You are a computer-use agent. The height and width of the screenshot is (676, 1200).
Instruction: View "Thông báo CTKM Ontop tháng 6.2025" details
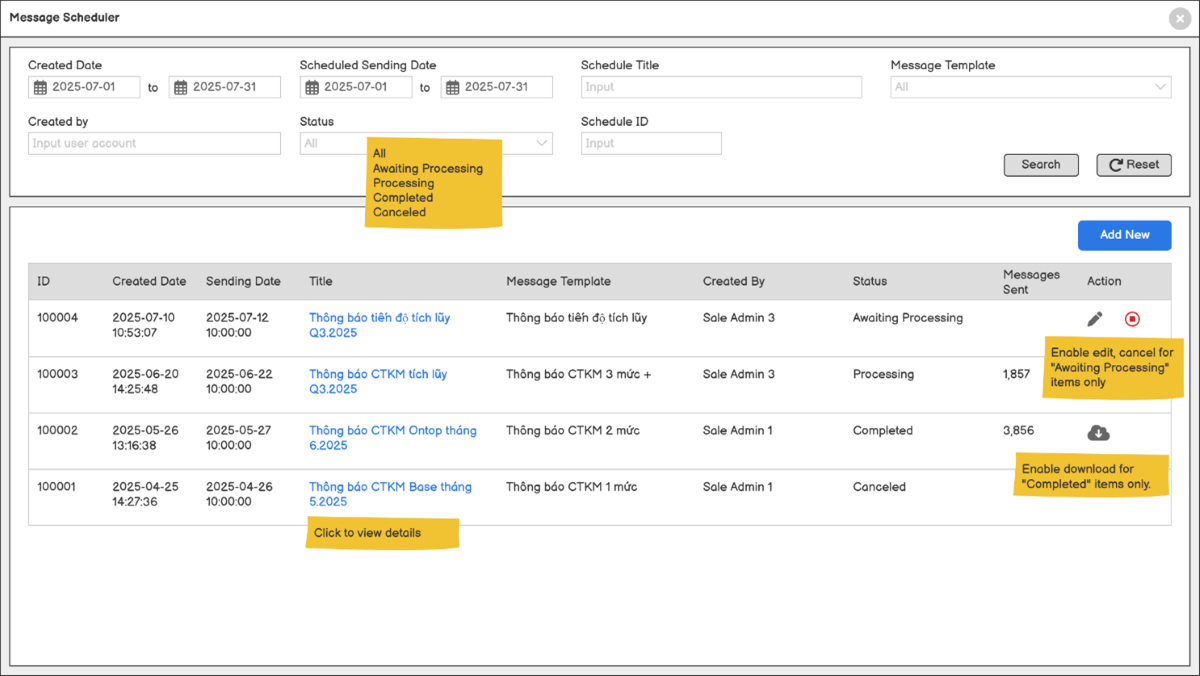coord(392,431)
